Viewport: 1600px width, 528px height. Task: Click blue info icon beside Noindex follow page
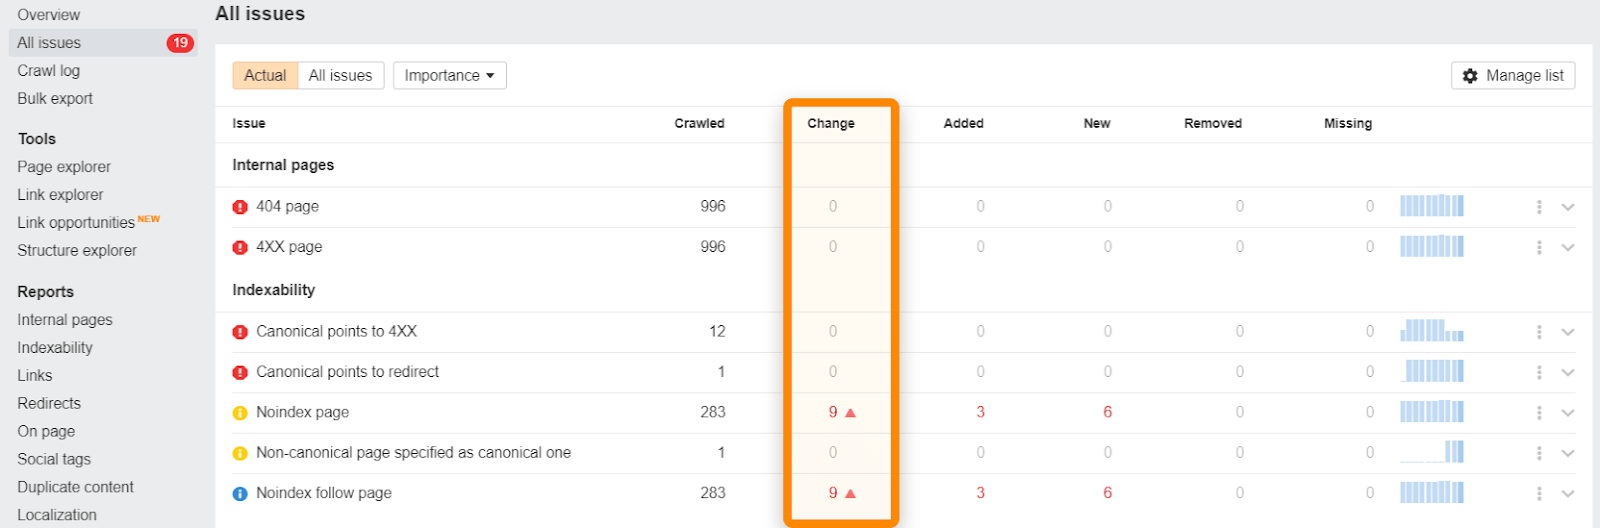[x=240, y=494]
